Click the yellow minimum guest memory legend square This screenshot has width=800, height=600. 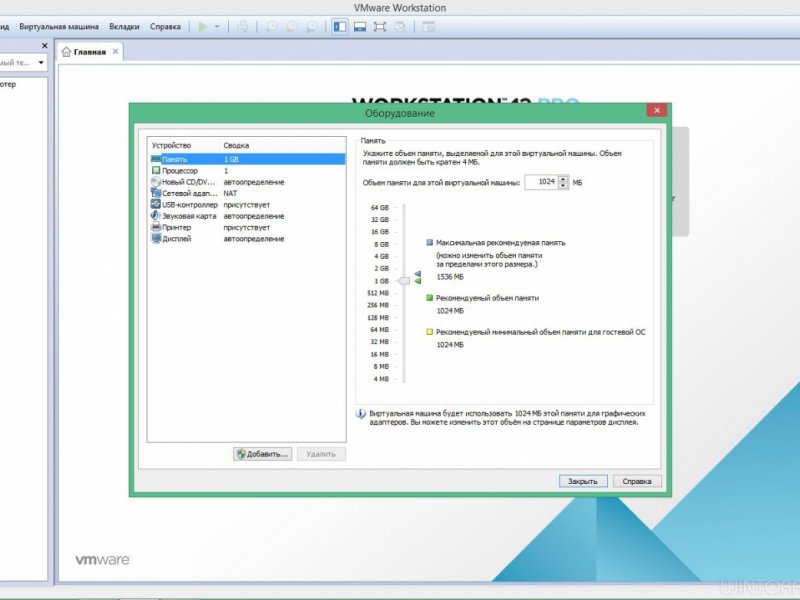430,332
